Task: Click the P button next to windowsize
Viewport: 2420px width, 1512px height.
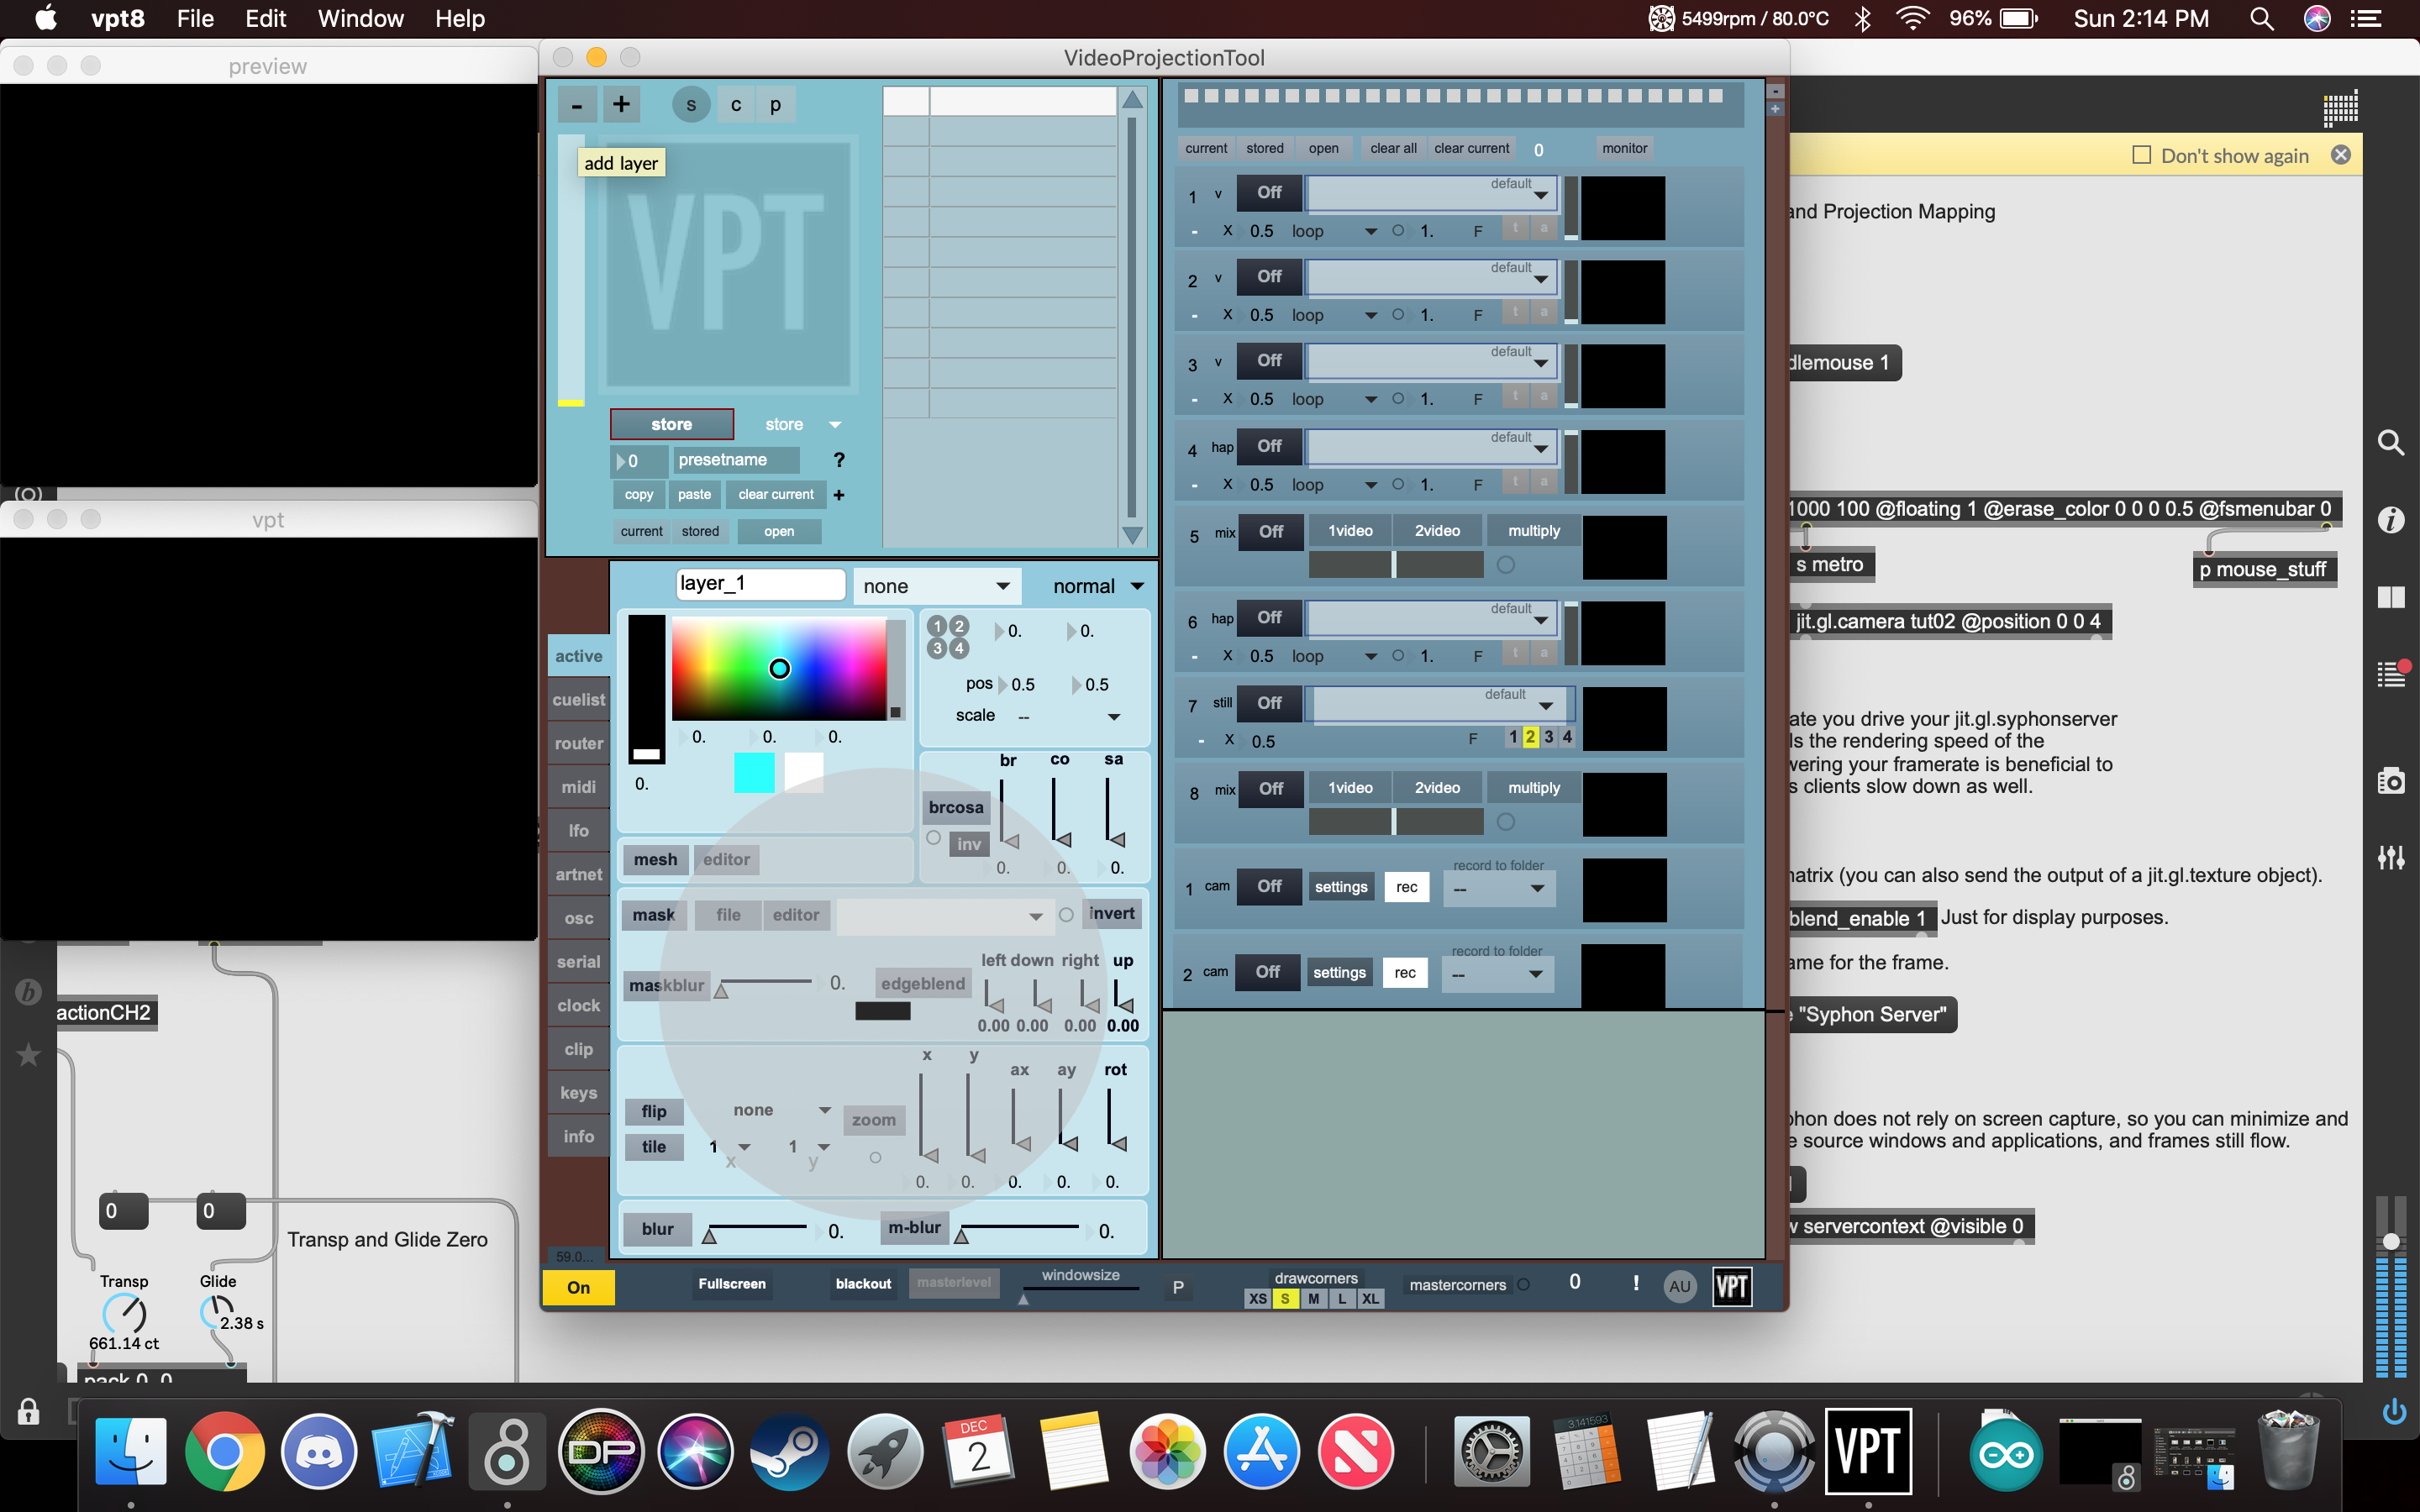Action: pyautogui.click(x=1178, y=1287)
